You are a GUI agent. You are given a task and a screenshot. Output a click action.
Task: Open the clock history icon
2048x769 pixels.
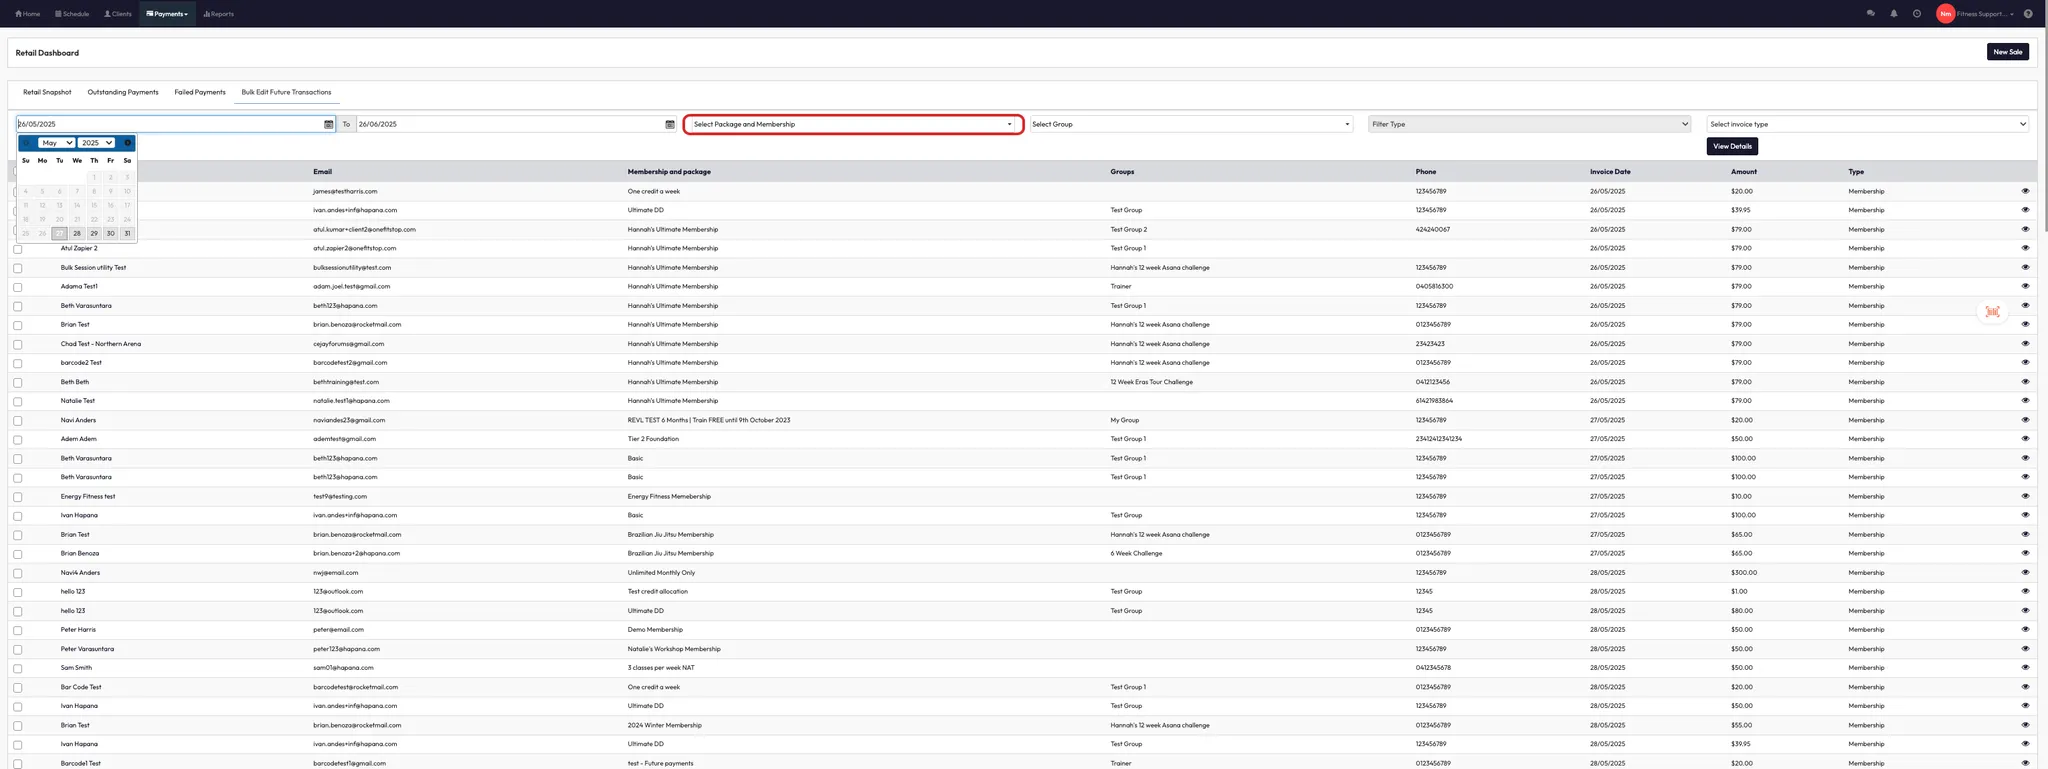click(x=1916, y=14)
